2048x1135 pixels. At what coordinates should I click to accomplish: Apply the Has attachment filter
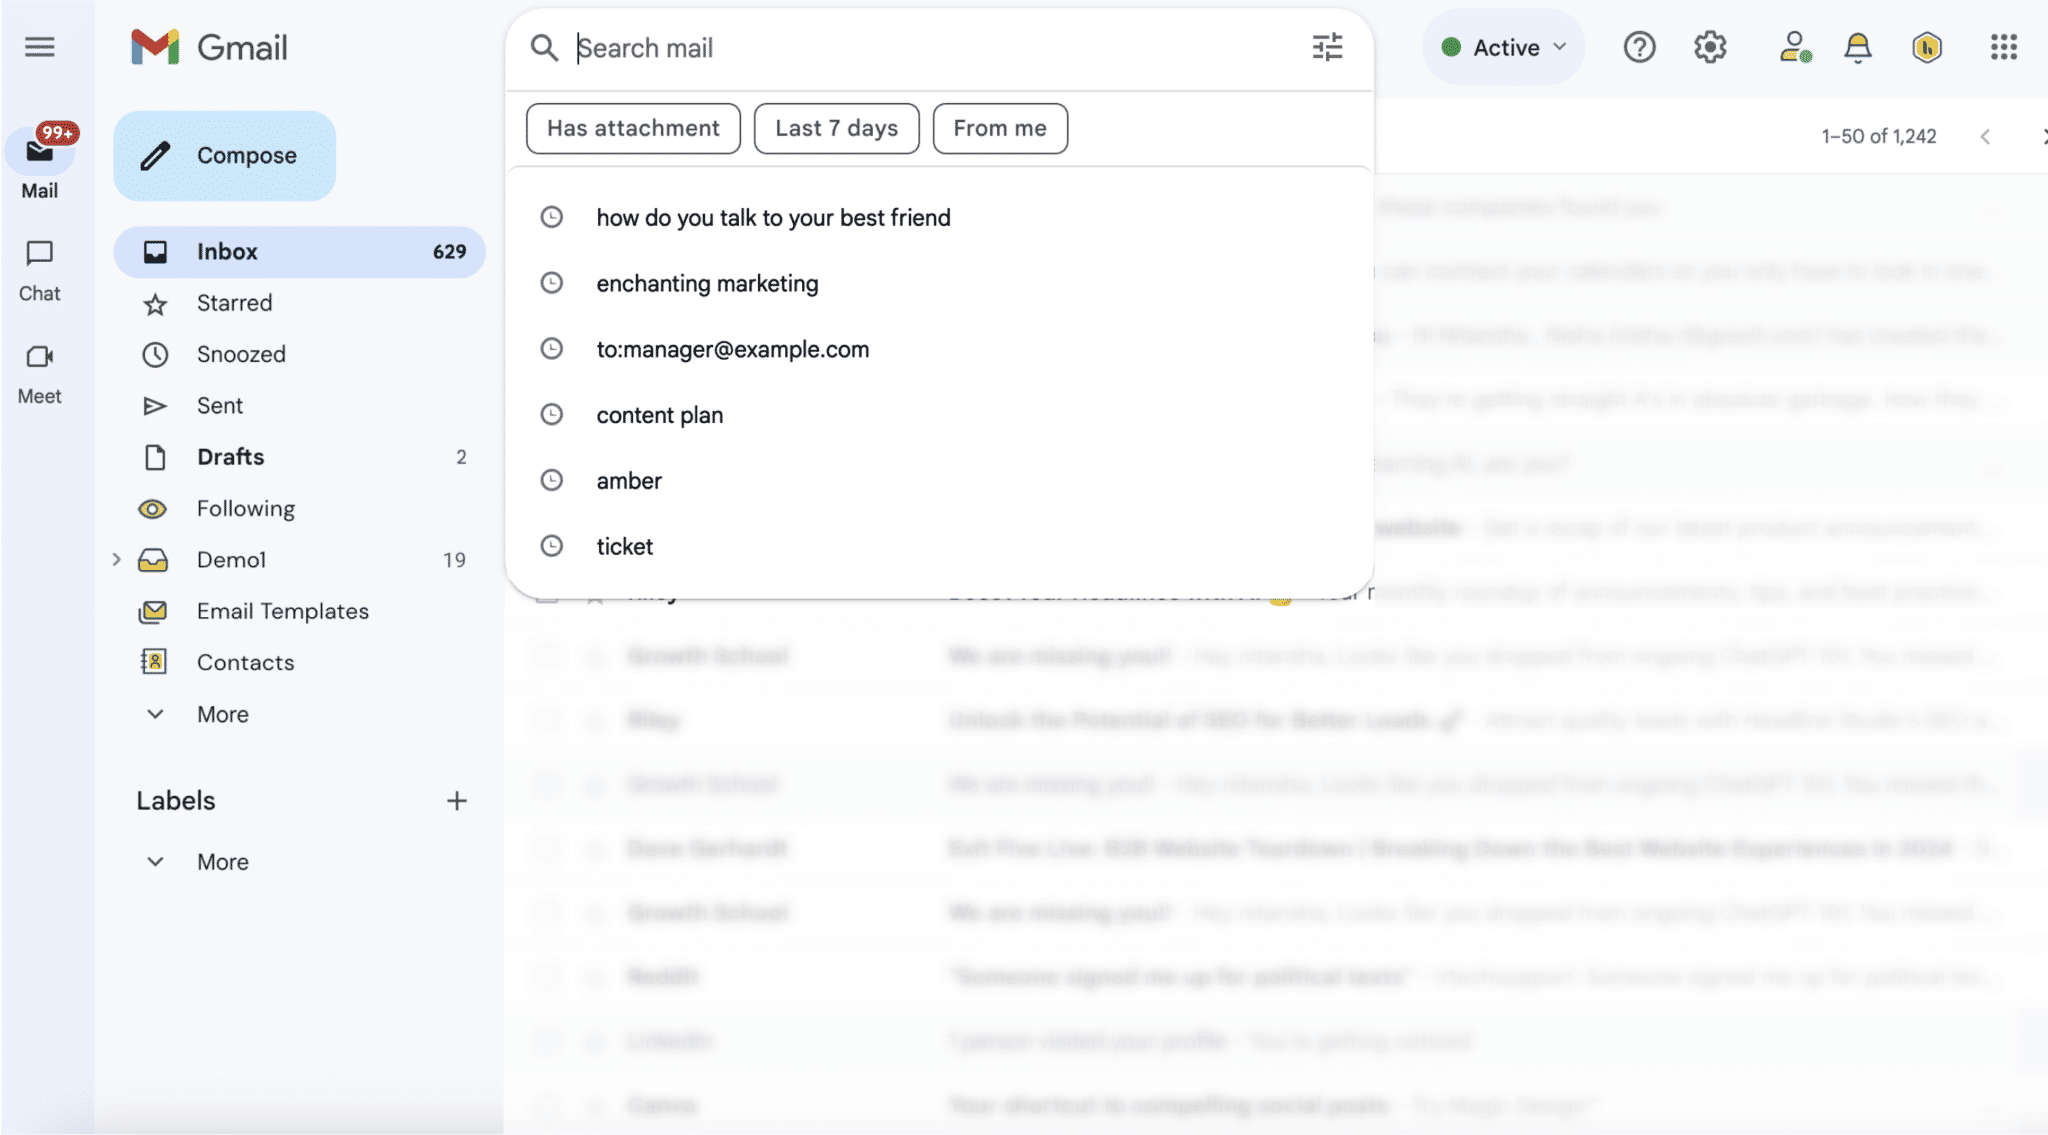[632, 128]
